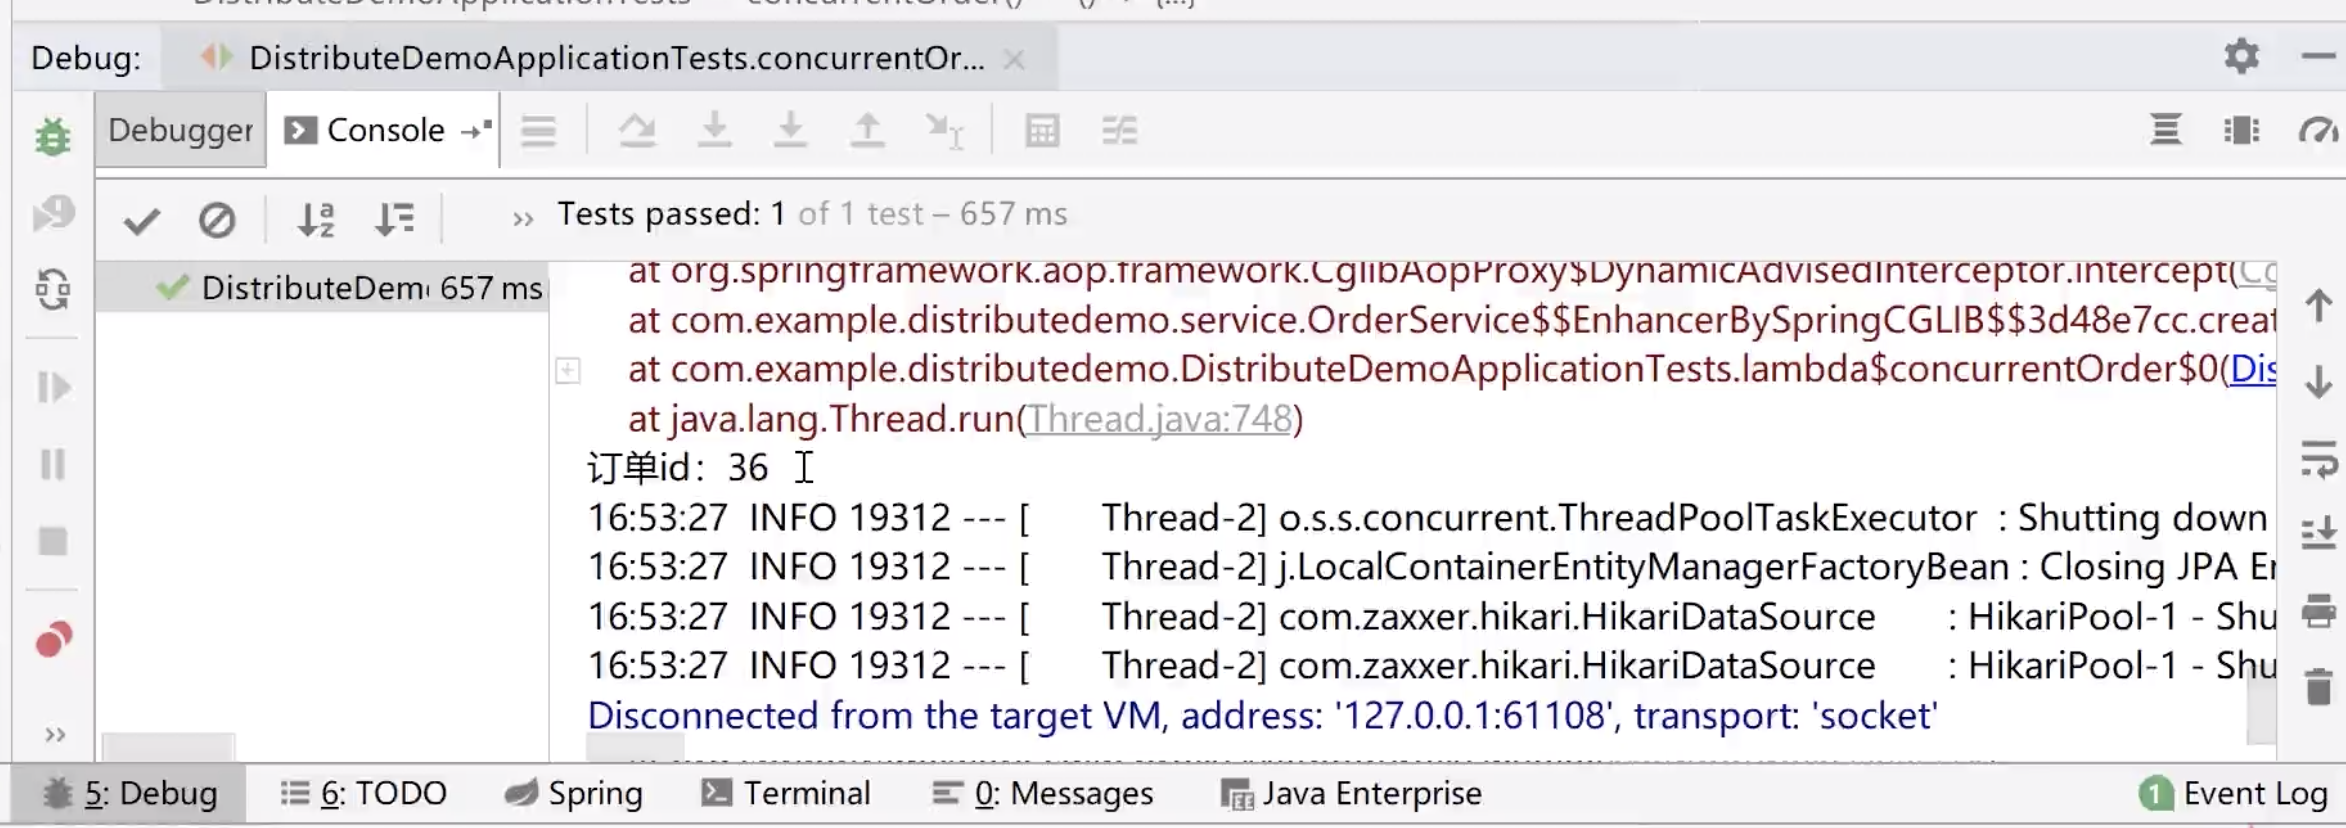Screen dimensions: 2346x828
Task: Close the DistributeDemoApplicationTests debug tab
Action: [1014, 60]
